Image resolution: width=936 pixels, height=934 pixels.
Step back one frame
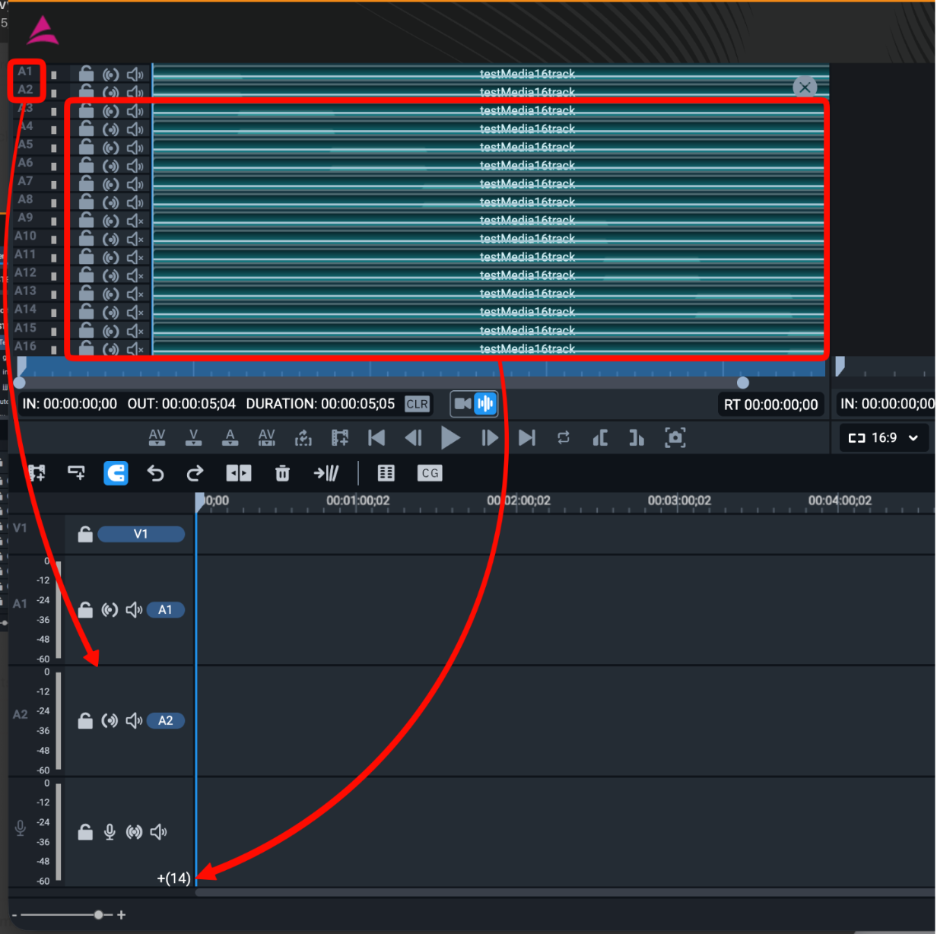pyautogui.click(x=413, y=438)
